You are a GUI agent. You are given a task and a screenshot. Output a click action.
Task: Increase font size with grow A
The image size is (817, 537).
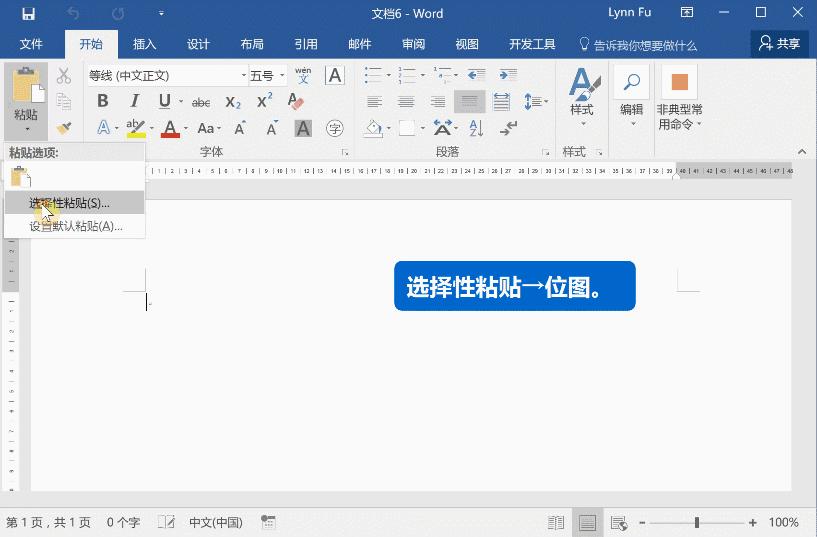point(240,128)
